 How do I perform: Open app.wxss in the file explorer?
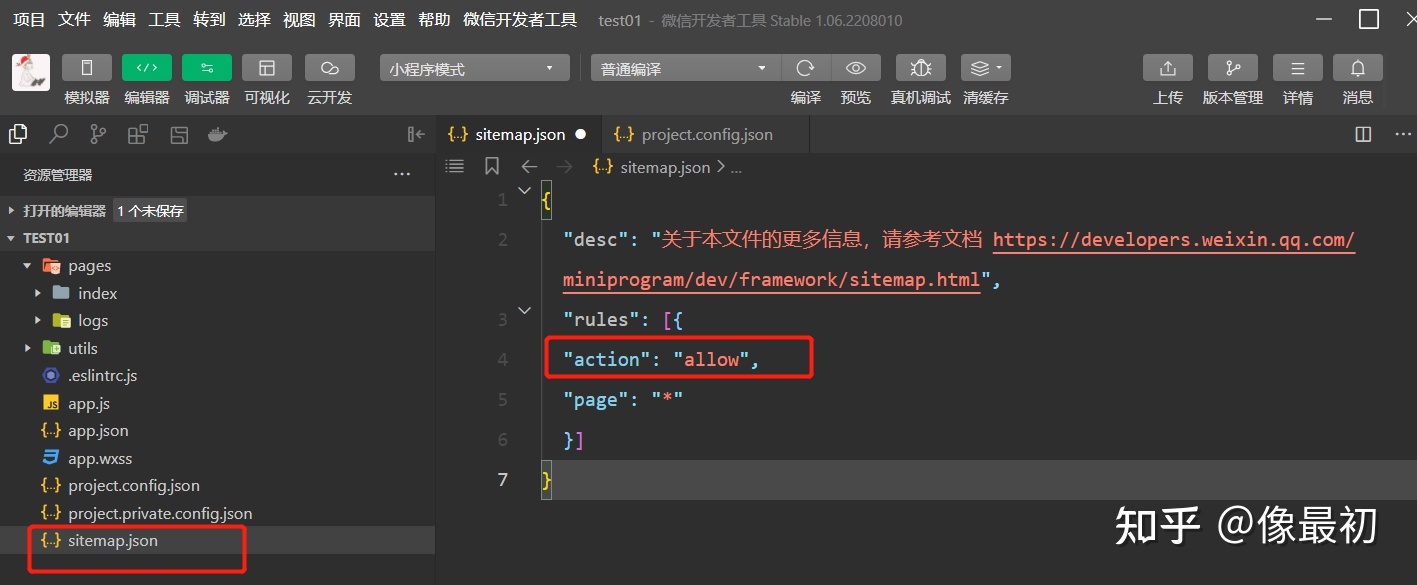click(x=100, y=458)
